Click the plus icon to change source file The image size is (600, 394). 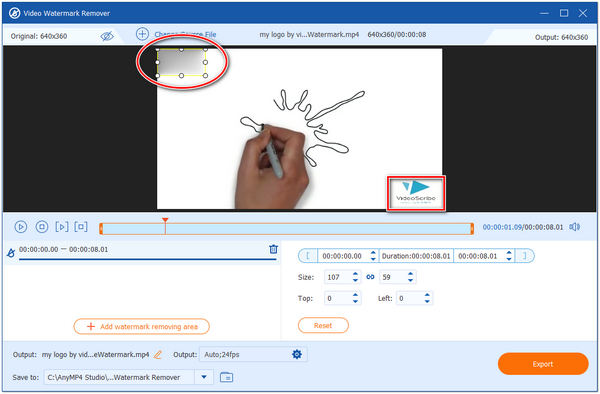click(x=142, y=34)
